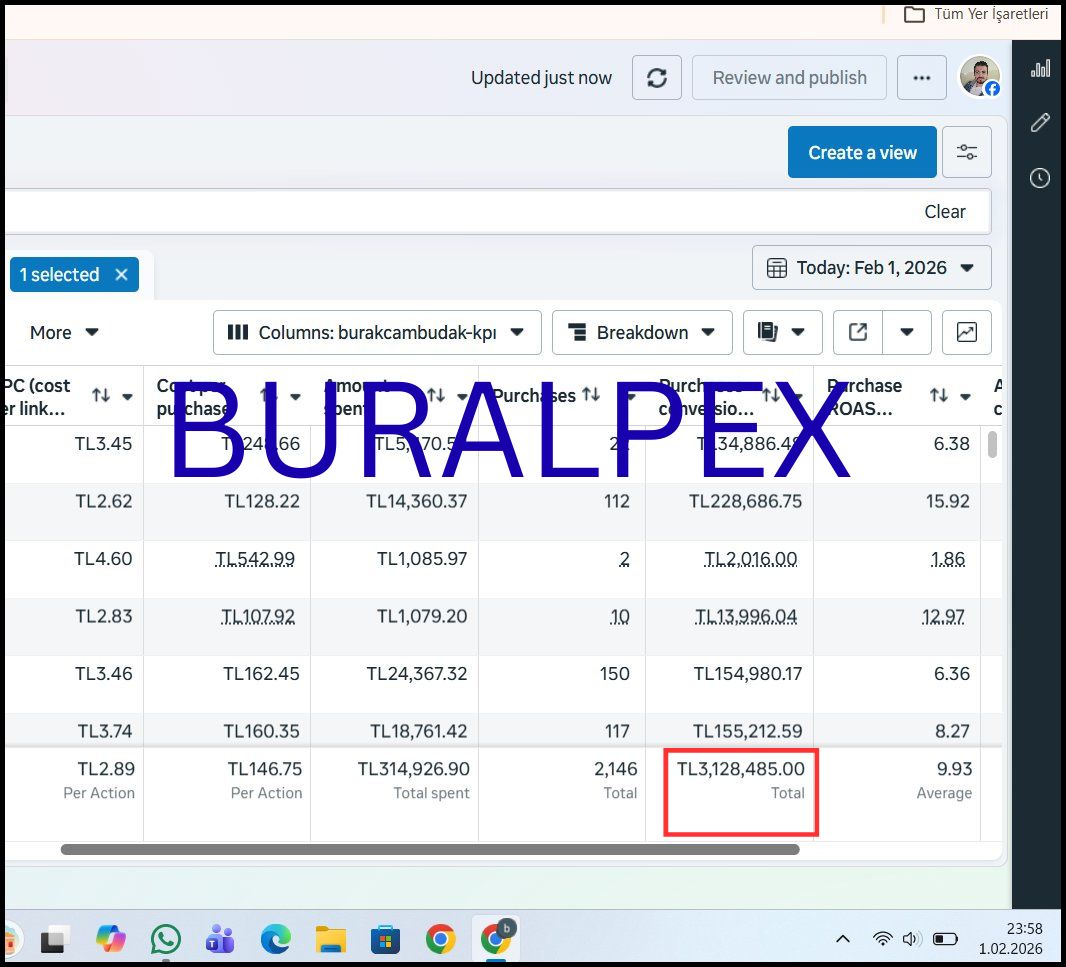This screenshot has width=1066, height=967.
Task: Expand the Columns: burakcambudak-kpi dropdown
Action: pyautogui.click(x=377, y=332)
